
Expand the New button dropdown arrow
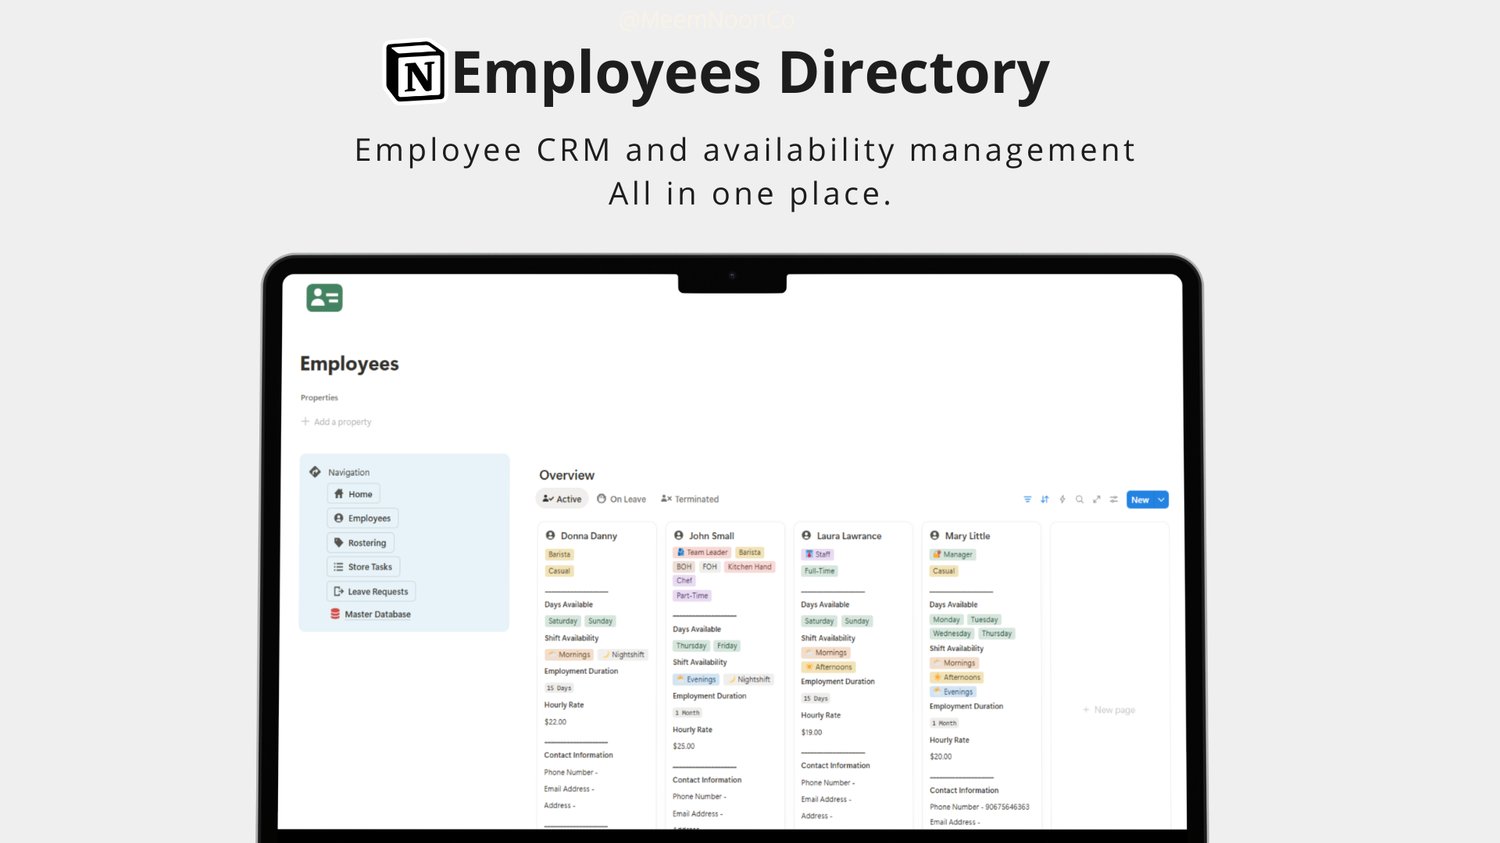tap(1161, 500)
